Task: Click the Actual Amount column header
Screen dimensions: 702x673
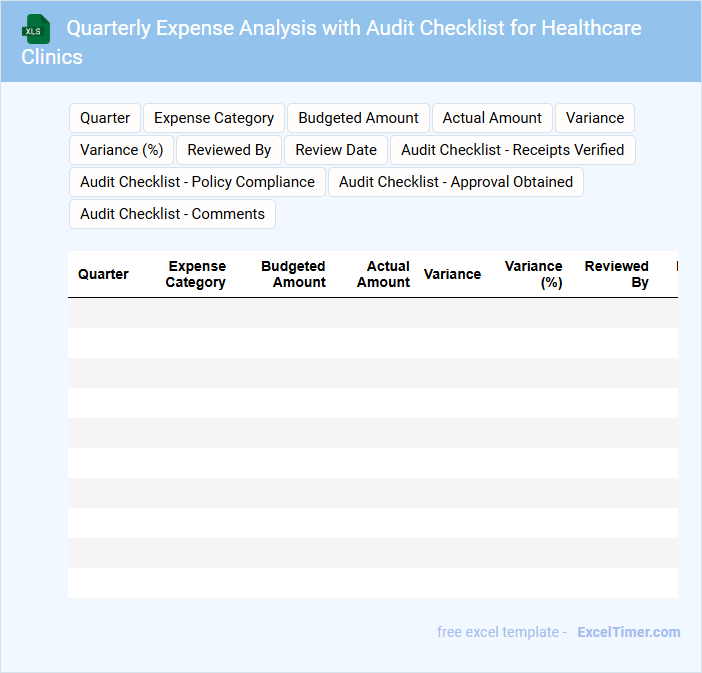Action: pos(384,274)
